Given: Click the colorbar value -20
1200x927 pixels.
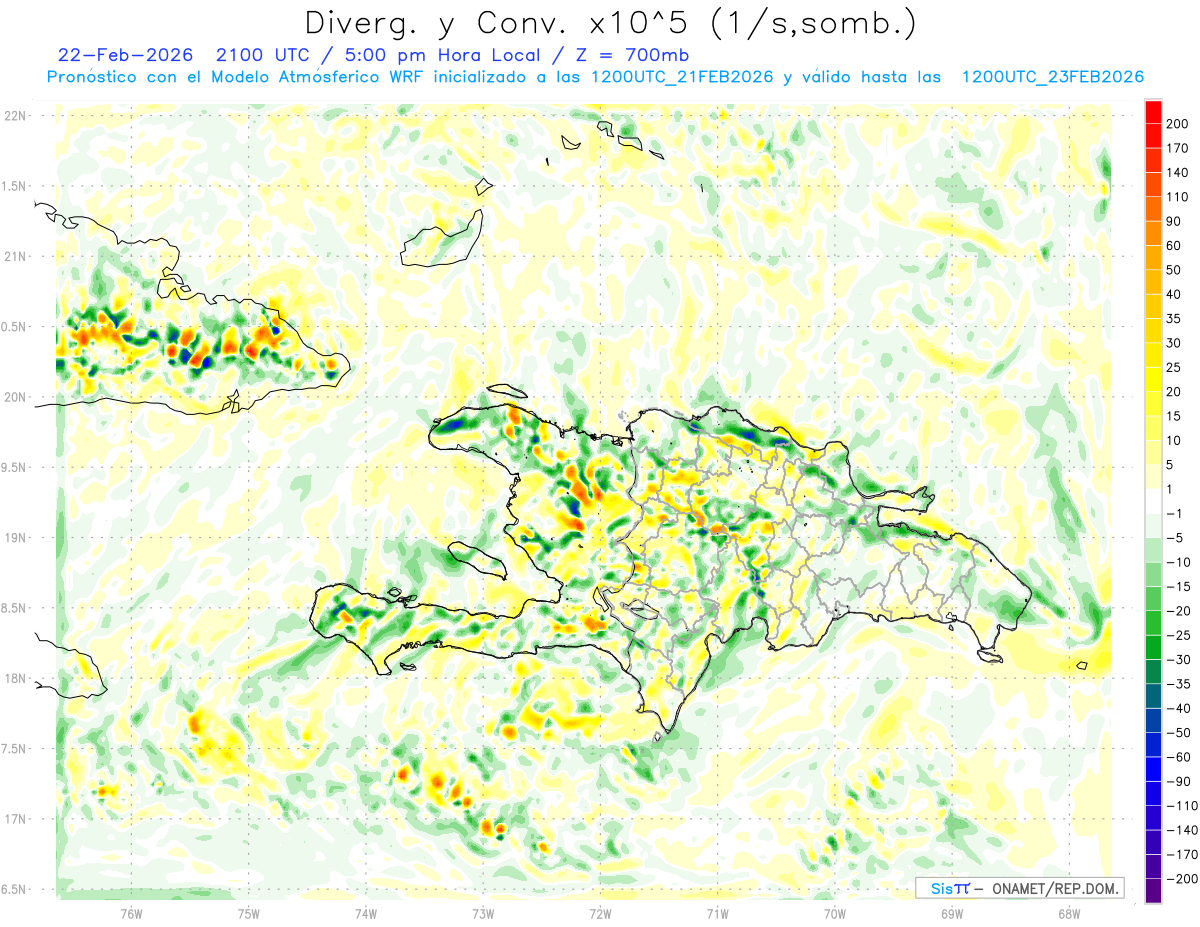Looking at the screenshot, I should pyautogui.click(x=1180, y=612).
